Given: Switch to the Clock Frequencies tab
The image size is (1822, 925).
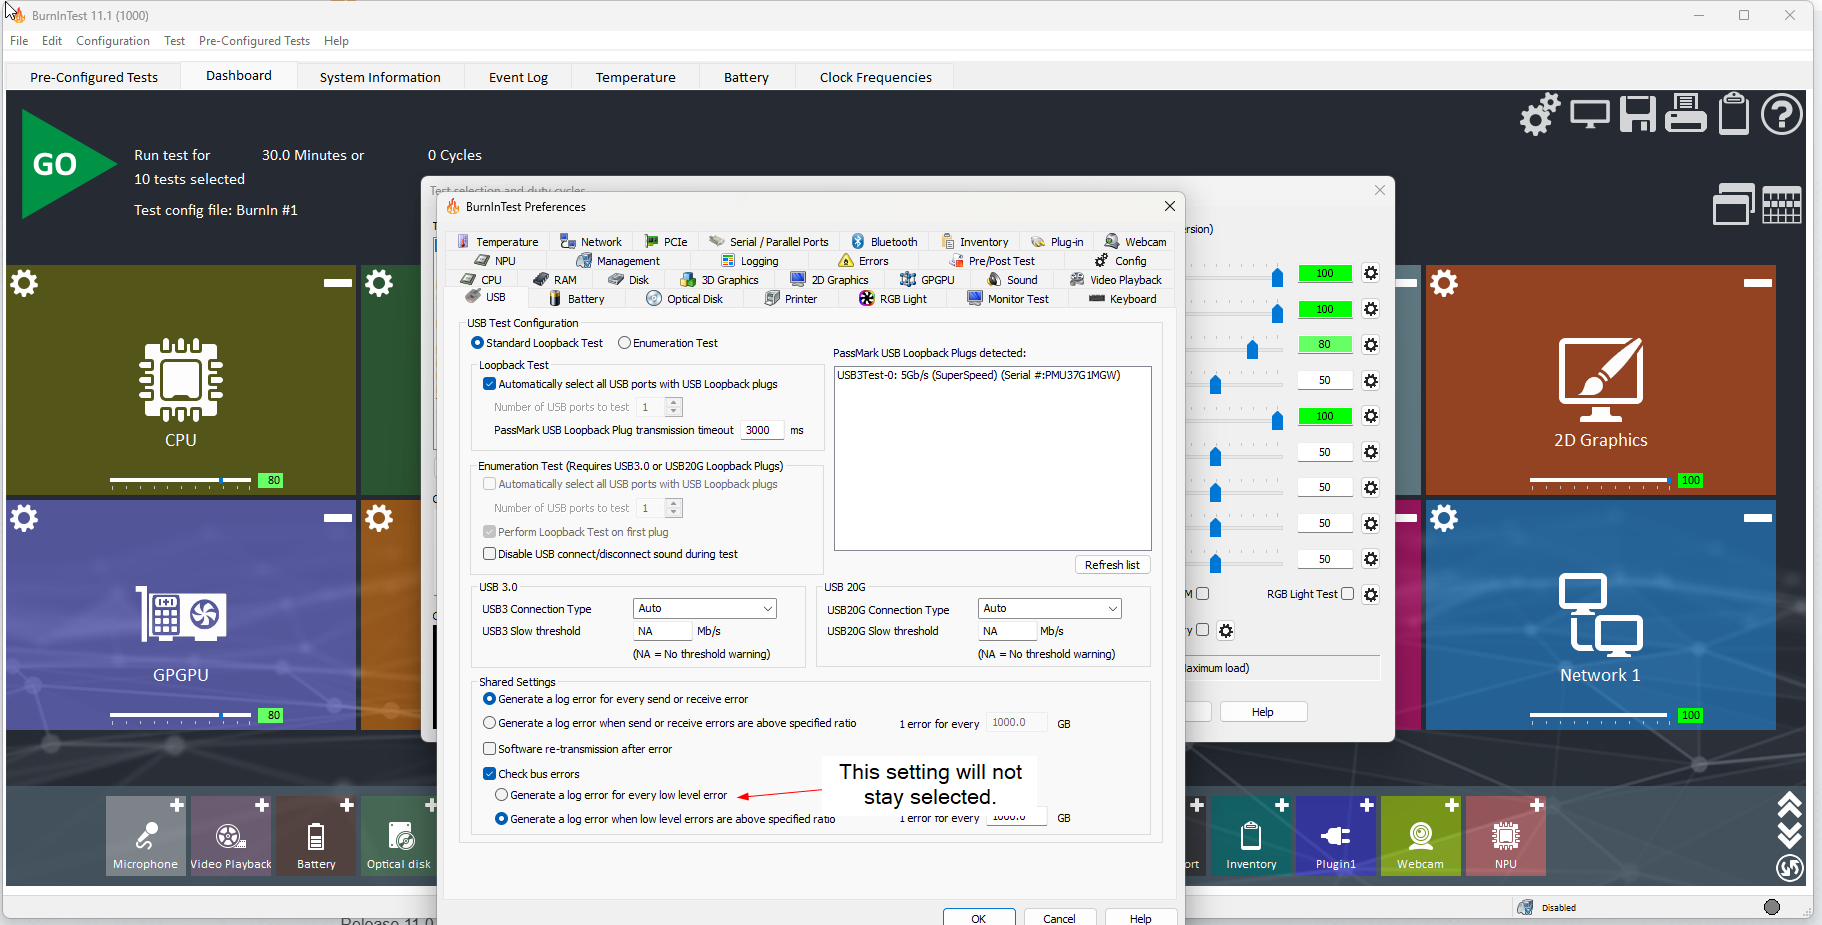Looking at the screenshot, I should pyautogui.click(x=876, y=77).
